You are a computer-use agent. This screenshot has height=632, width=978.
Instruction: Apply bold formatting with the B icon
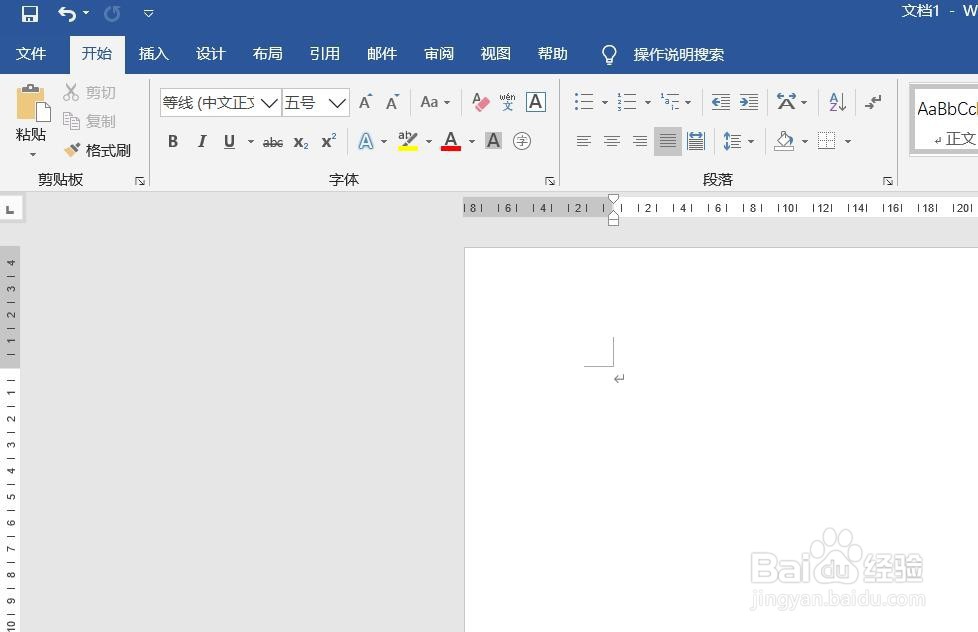(x=172, y=141)
